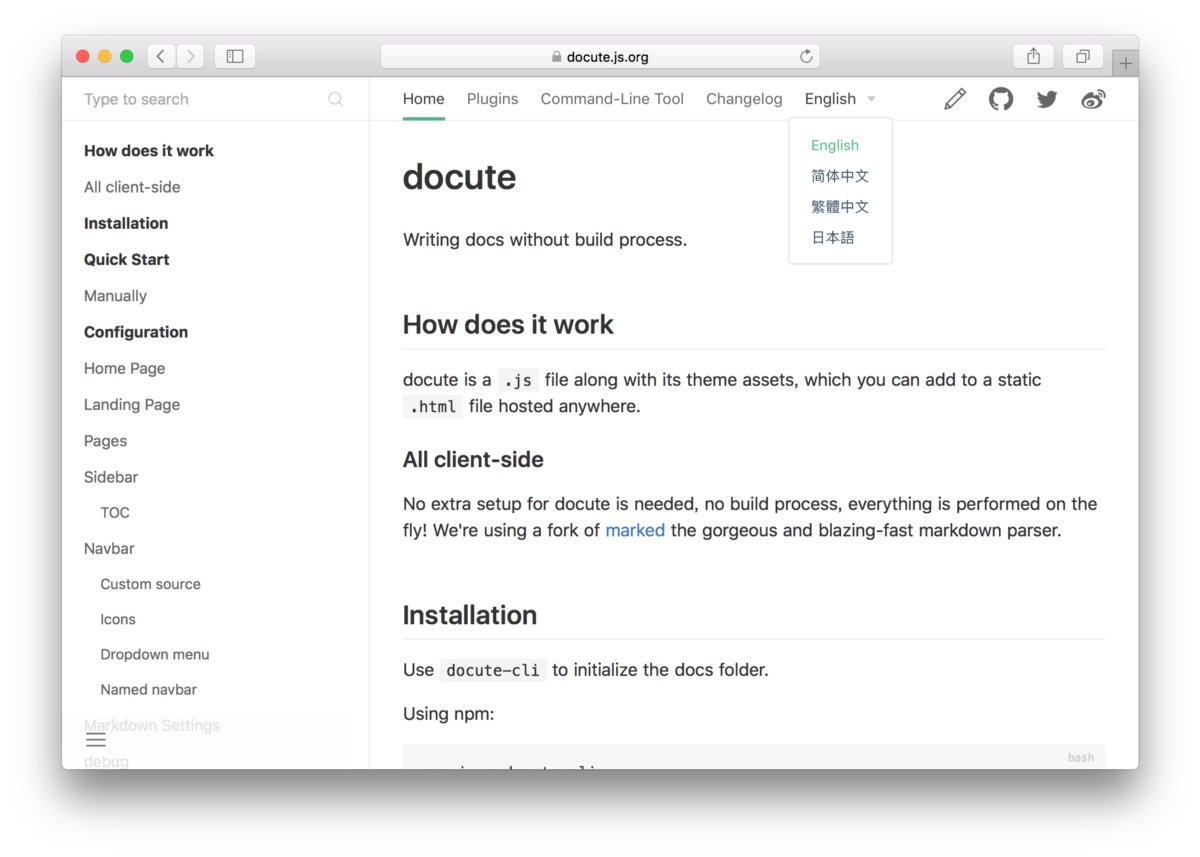
Task: Open the Weibo icon link
Action: [1093, 99]
